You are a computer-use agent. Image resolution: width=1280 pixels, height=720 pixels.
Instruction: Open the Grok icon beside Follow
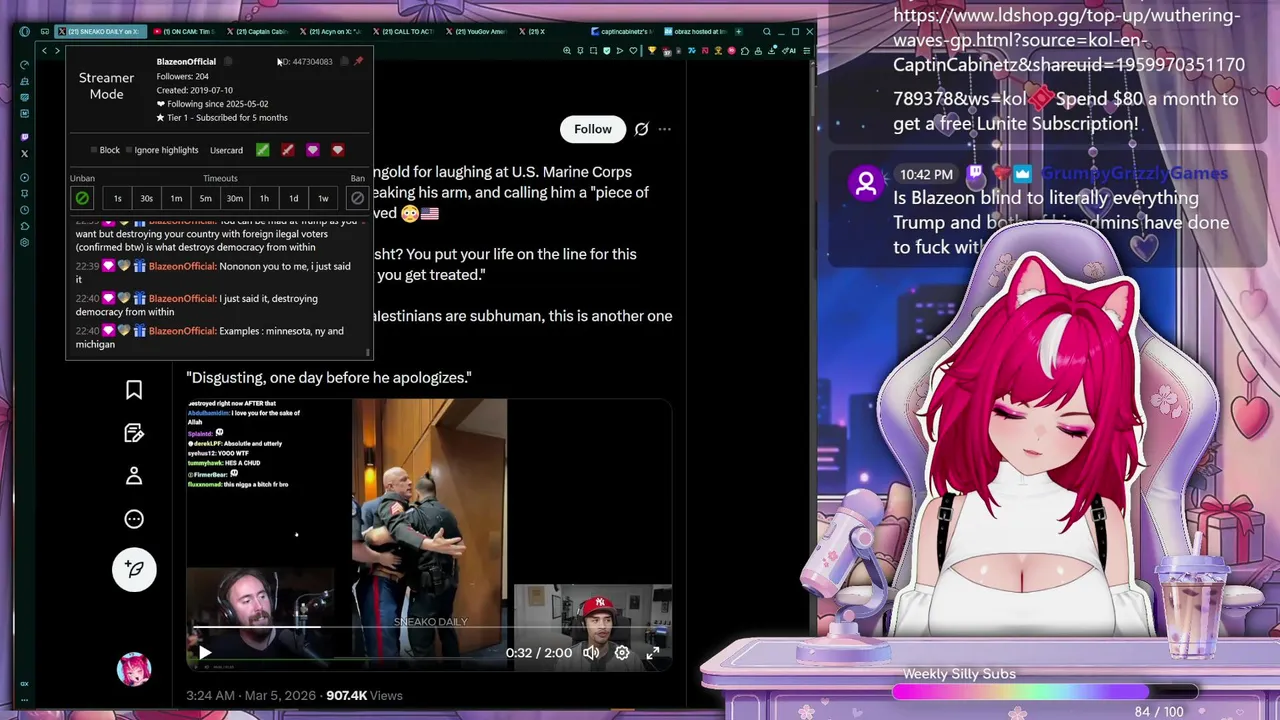point(641,129)
